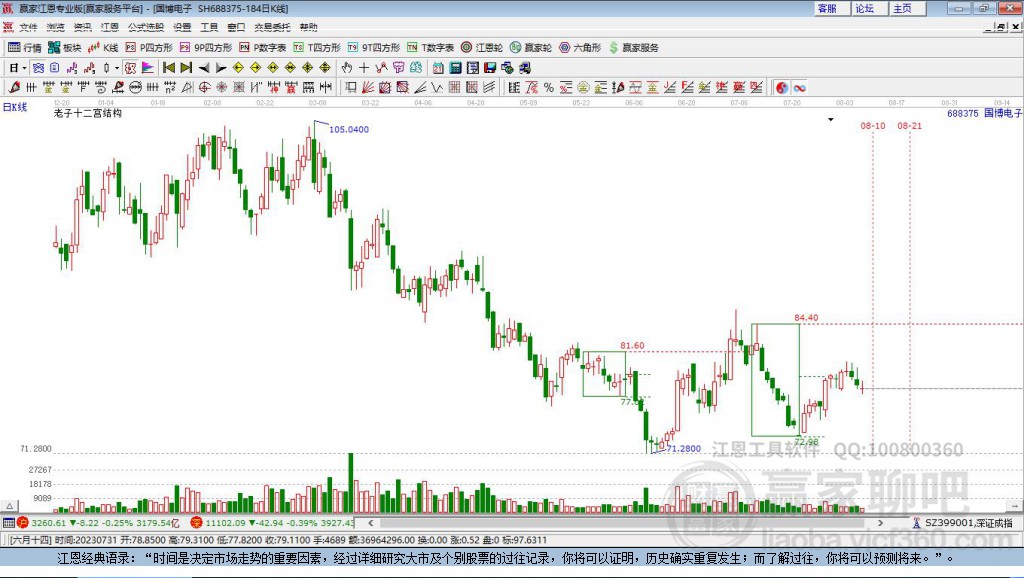The width and height of the screenshot is (1024, 578).
Task: Jump to first bar with green skip-start icon
Action: pos(169,67)
